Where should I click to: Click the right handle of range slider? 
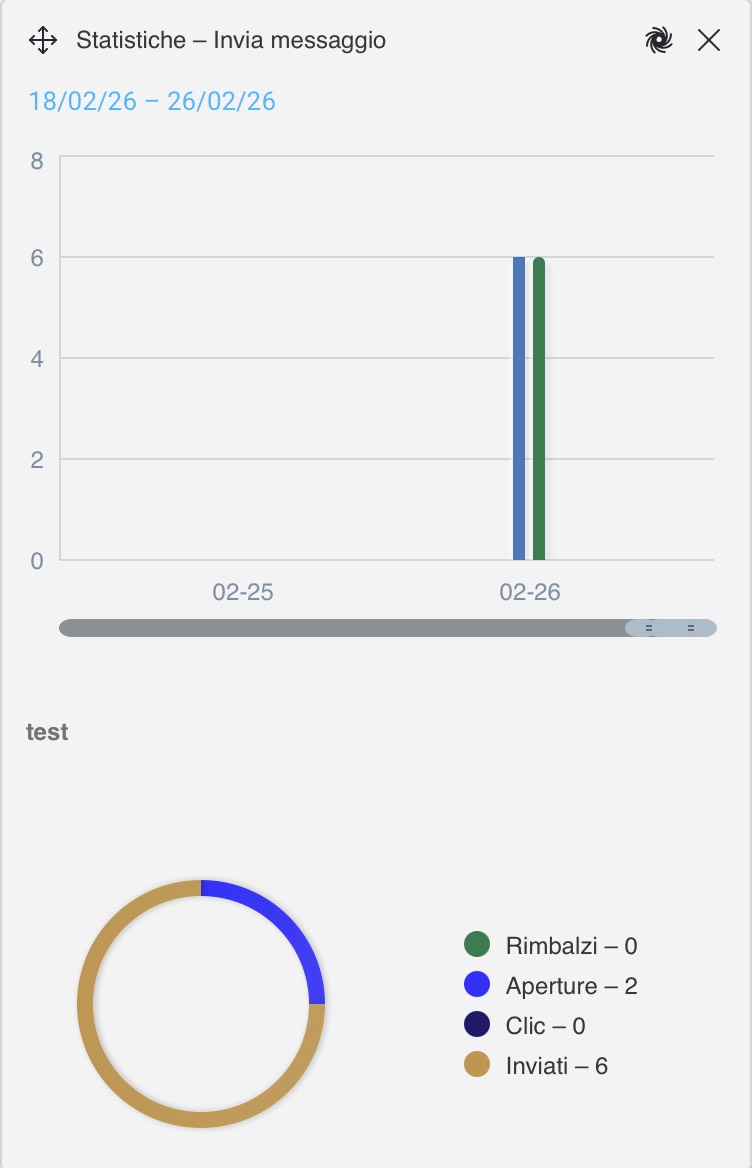[691, 628]
